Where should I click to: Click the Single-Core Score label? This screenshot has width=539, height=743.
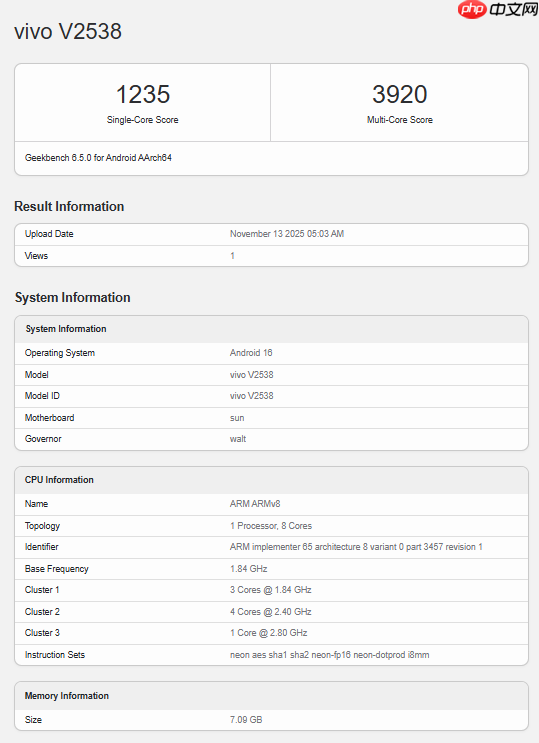(143, 120)
